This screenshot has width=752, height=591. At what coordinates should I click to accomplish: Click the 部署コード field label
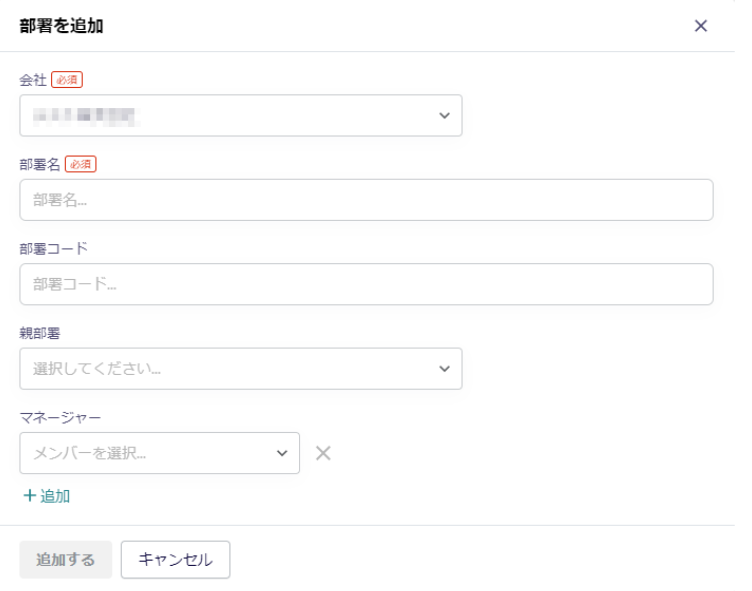coord(53,248)
